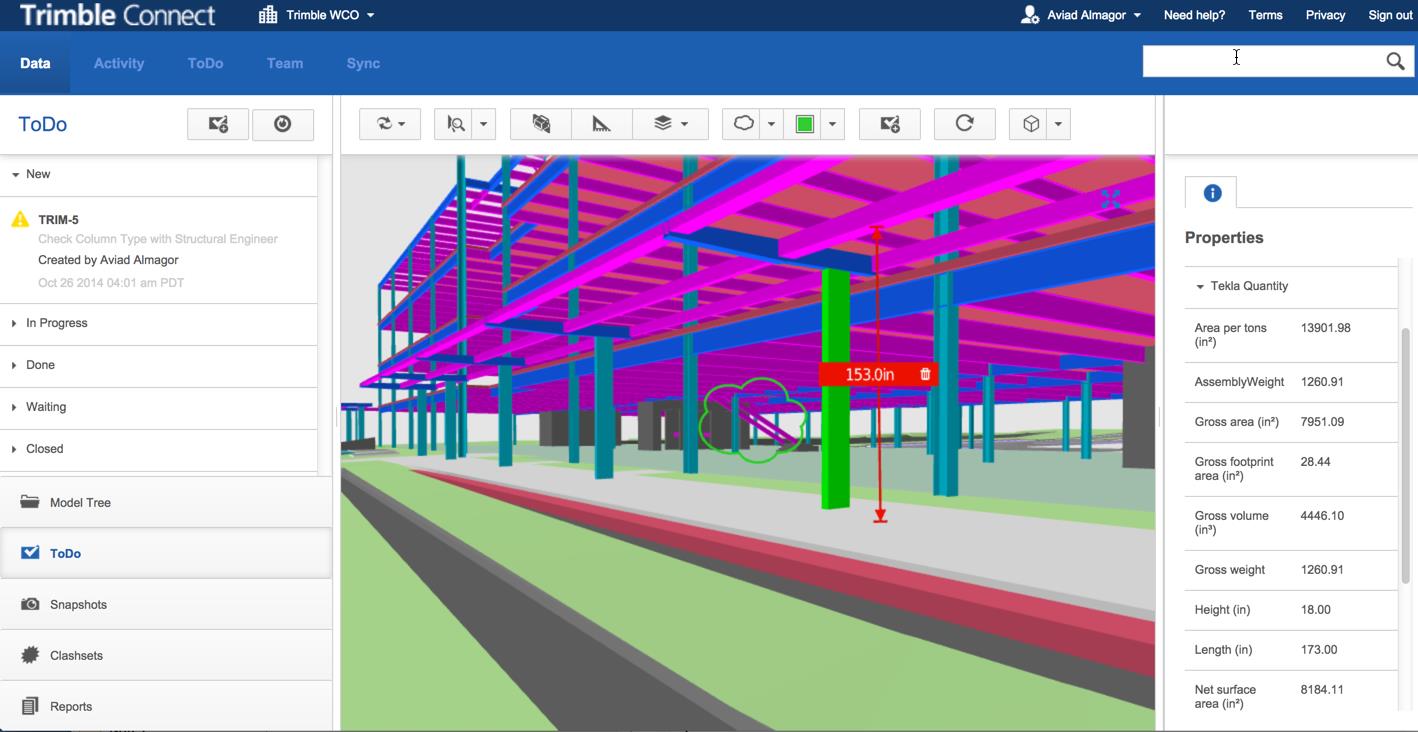Collapse the Tekla Quantity properties group
Screen dimensions: 1418x732
tap(1200, 286)
